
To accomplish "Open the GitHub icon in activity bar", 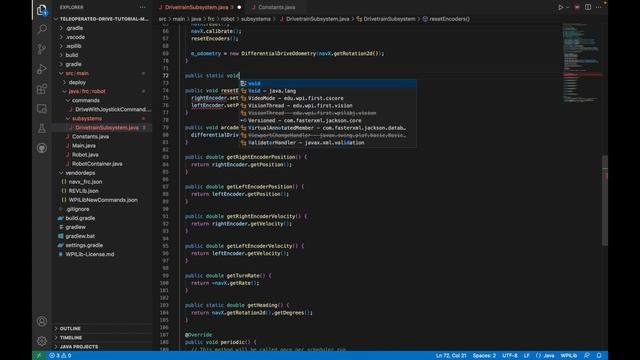I will pyautogui.click(x=42, y=148).
